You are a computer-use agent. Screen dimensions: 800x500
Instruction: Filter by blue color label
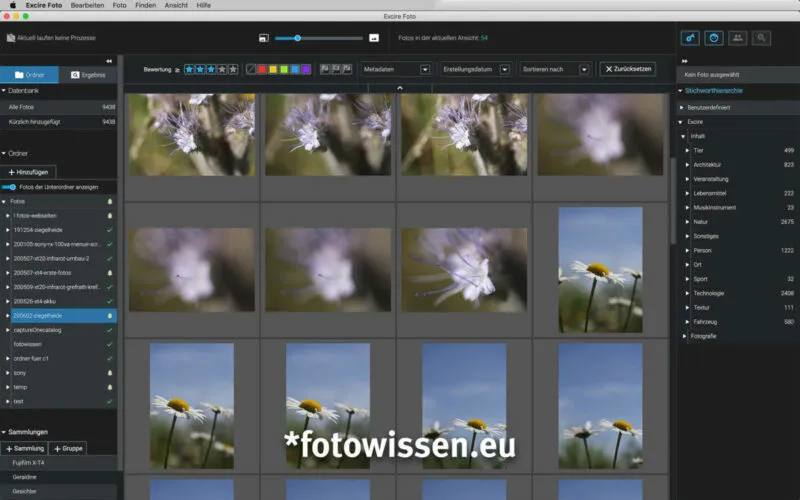tap(295, 69)
